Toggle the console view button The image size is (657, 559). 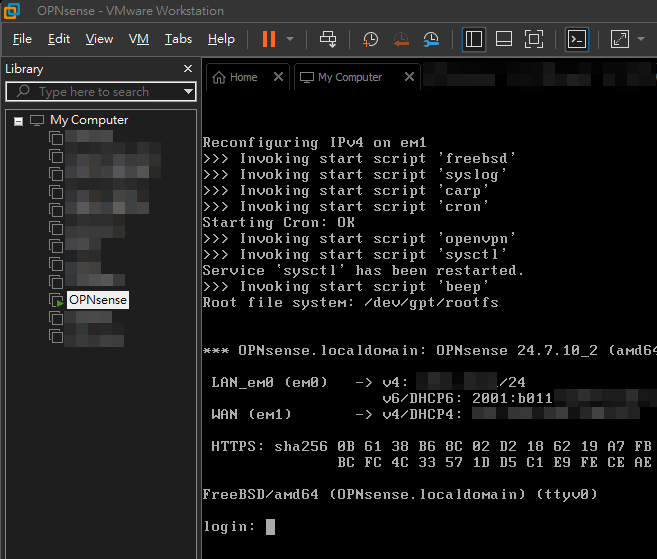coord(577,39)
